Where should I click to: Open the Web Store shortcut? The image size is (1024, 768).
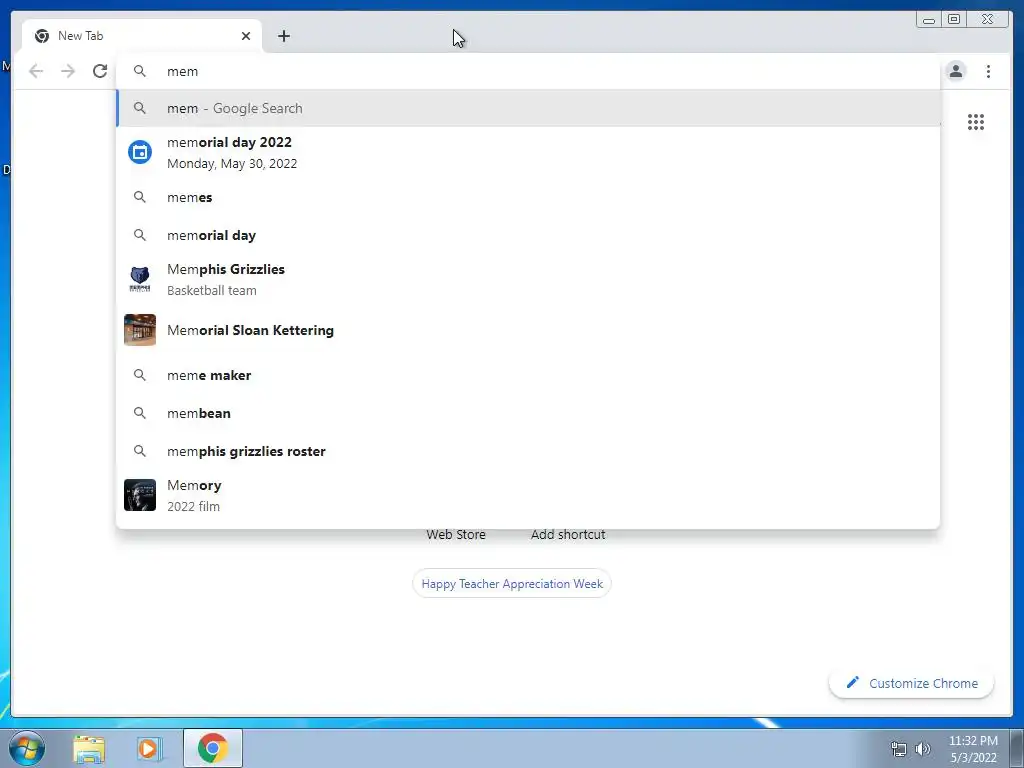coord(456,534)
